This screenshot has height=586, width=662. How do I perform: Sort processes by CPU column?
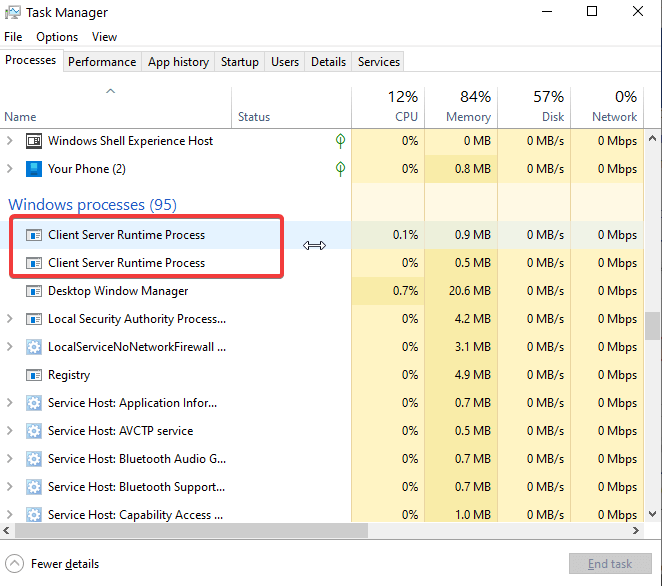click(388, 108)
